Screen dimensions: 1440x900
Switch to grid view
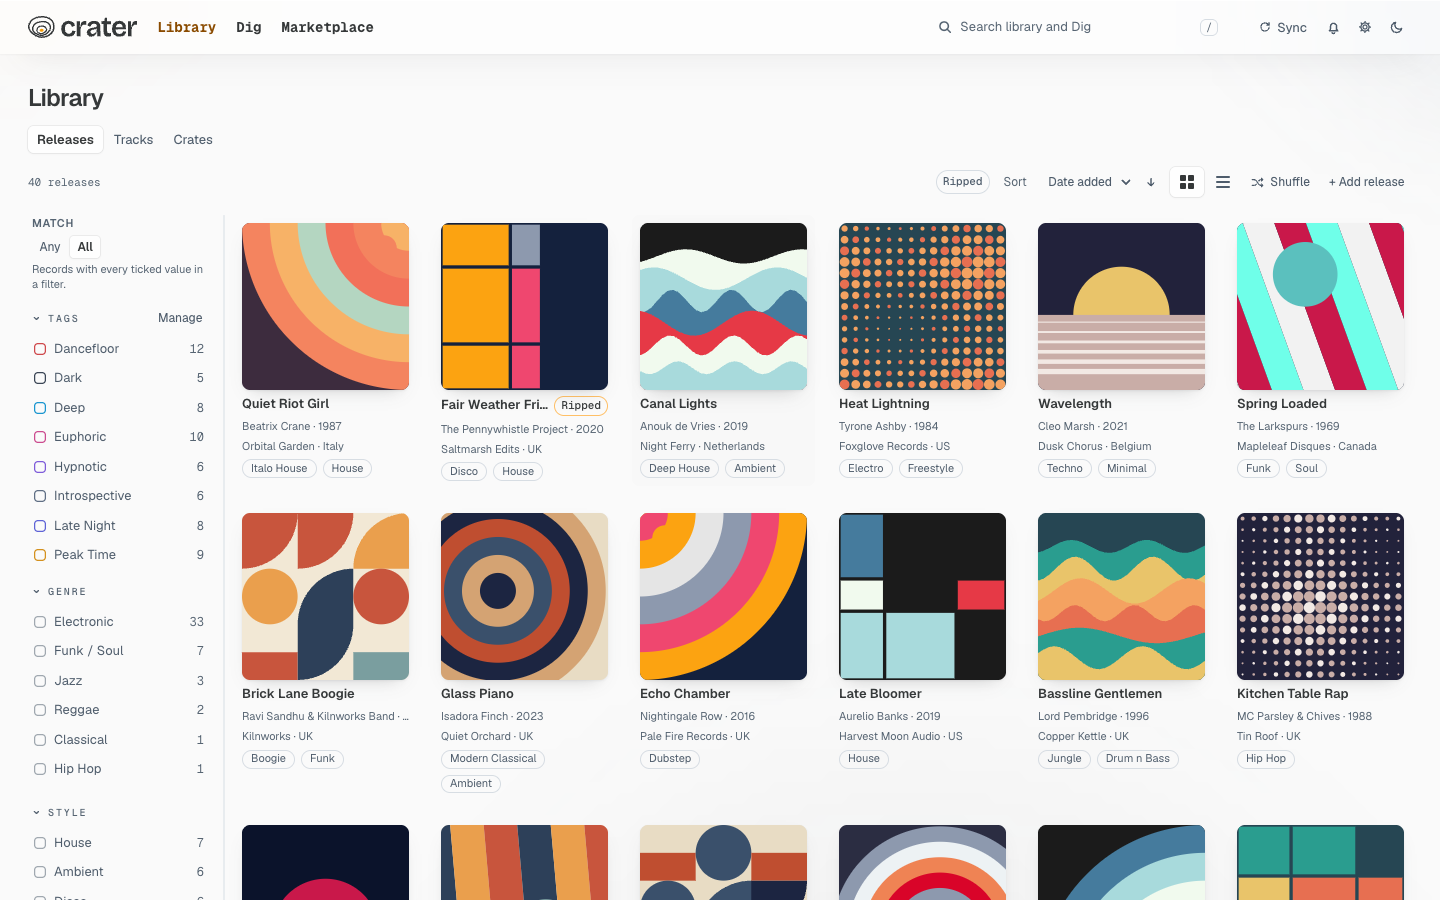(x=1187, y=182)
